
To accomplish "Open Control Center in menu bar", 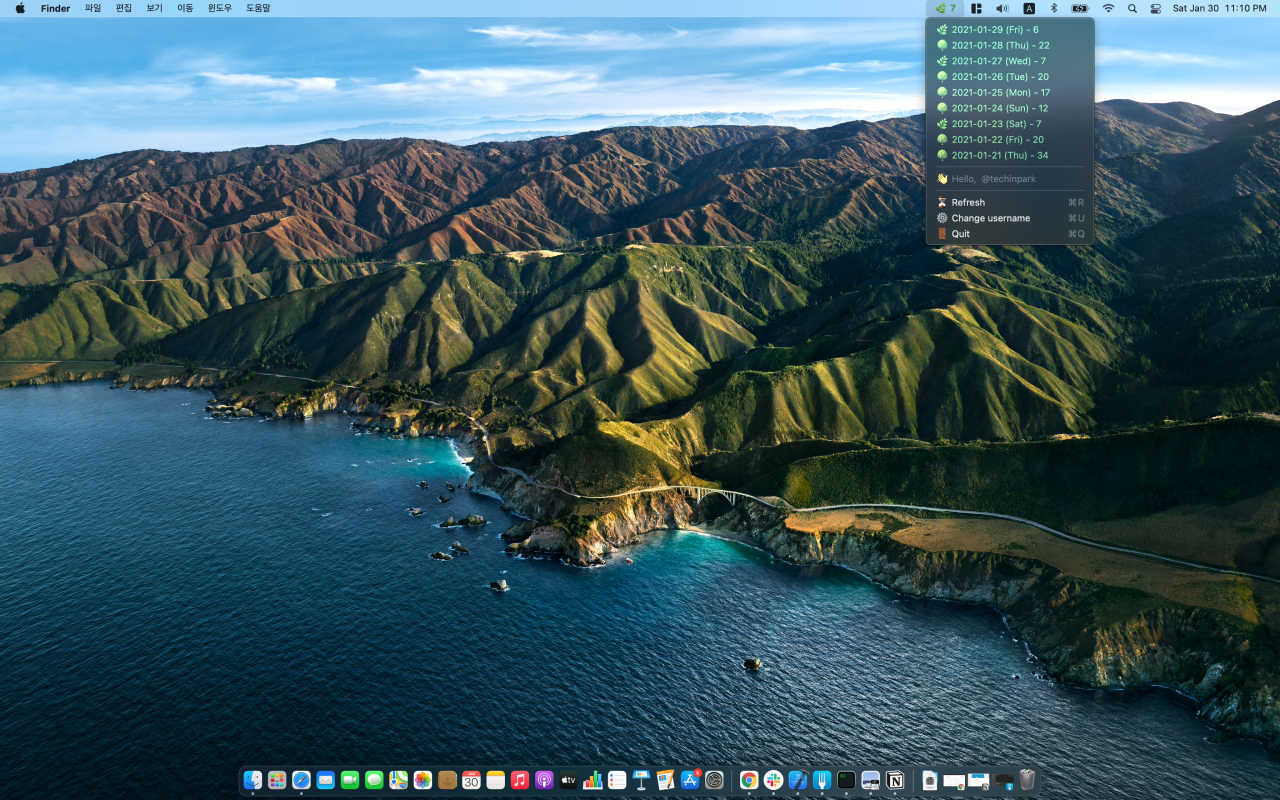I will 1156,8.
